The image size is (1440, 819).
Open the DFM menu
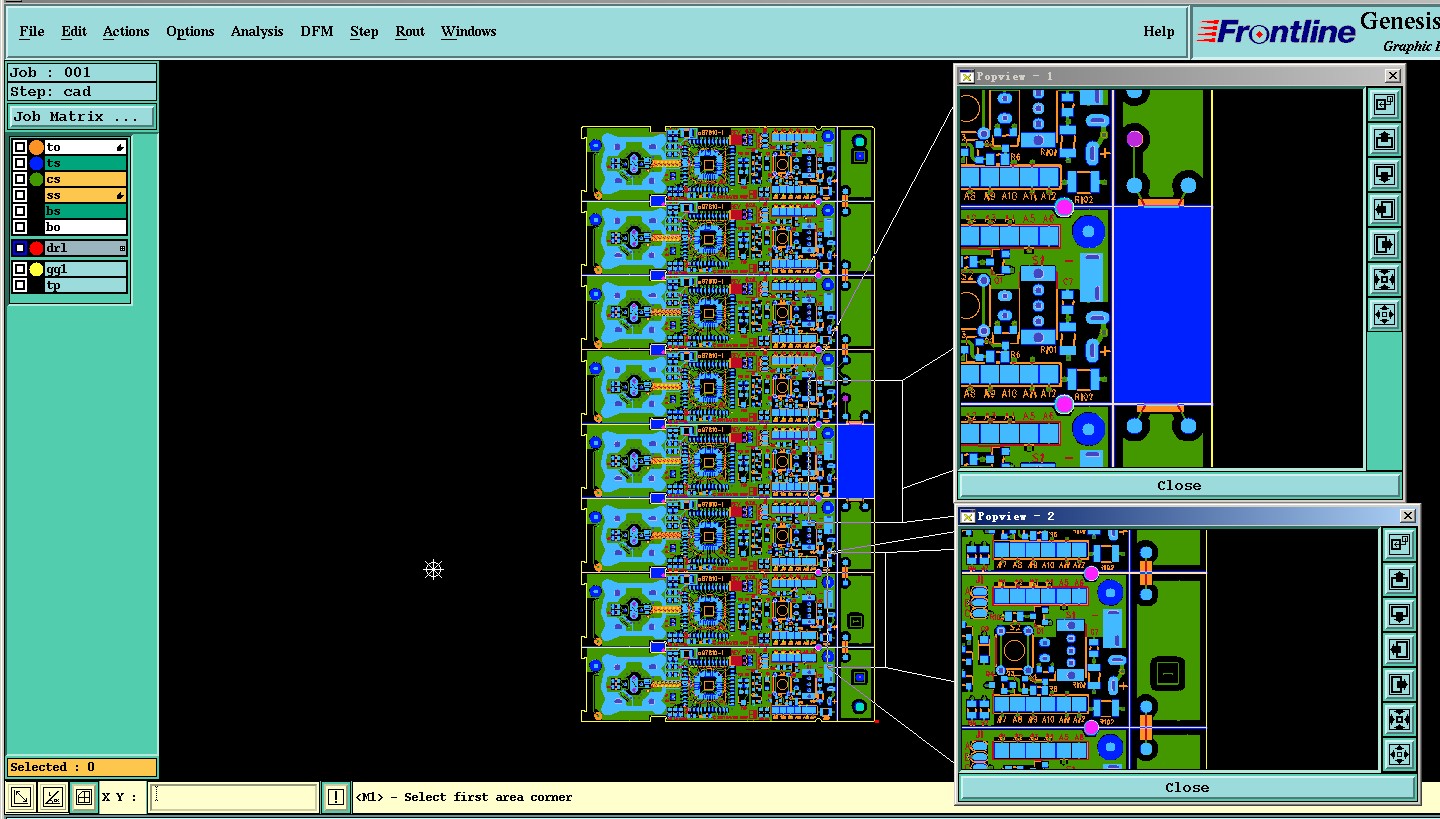click(317, 31)
